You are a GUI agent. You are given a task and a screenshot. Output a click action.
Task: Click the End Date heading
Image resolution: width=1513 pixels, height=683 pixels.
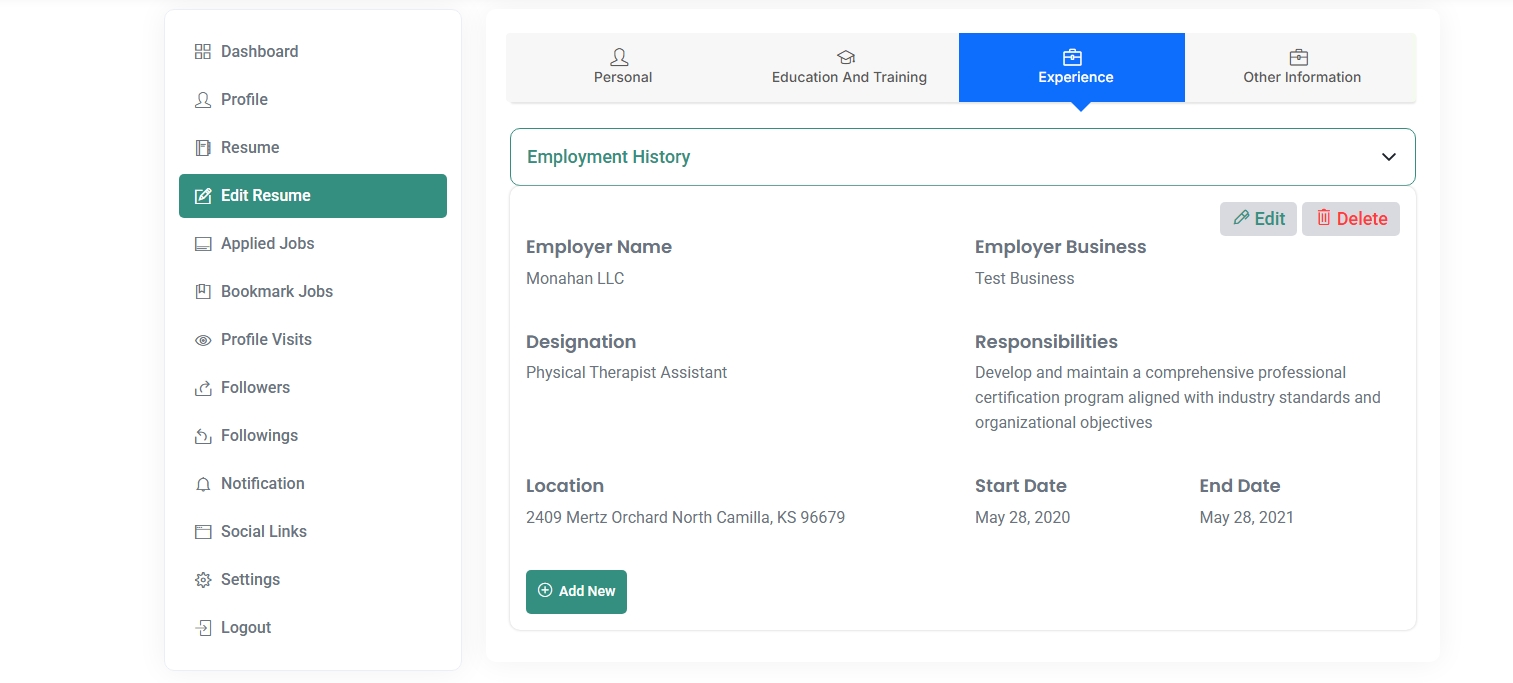[1240, 486]
